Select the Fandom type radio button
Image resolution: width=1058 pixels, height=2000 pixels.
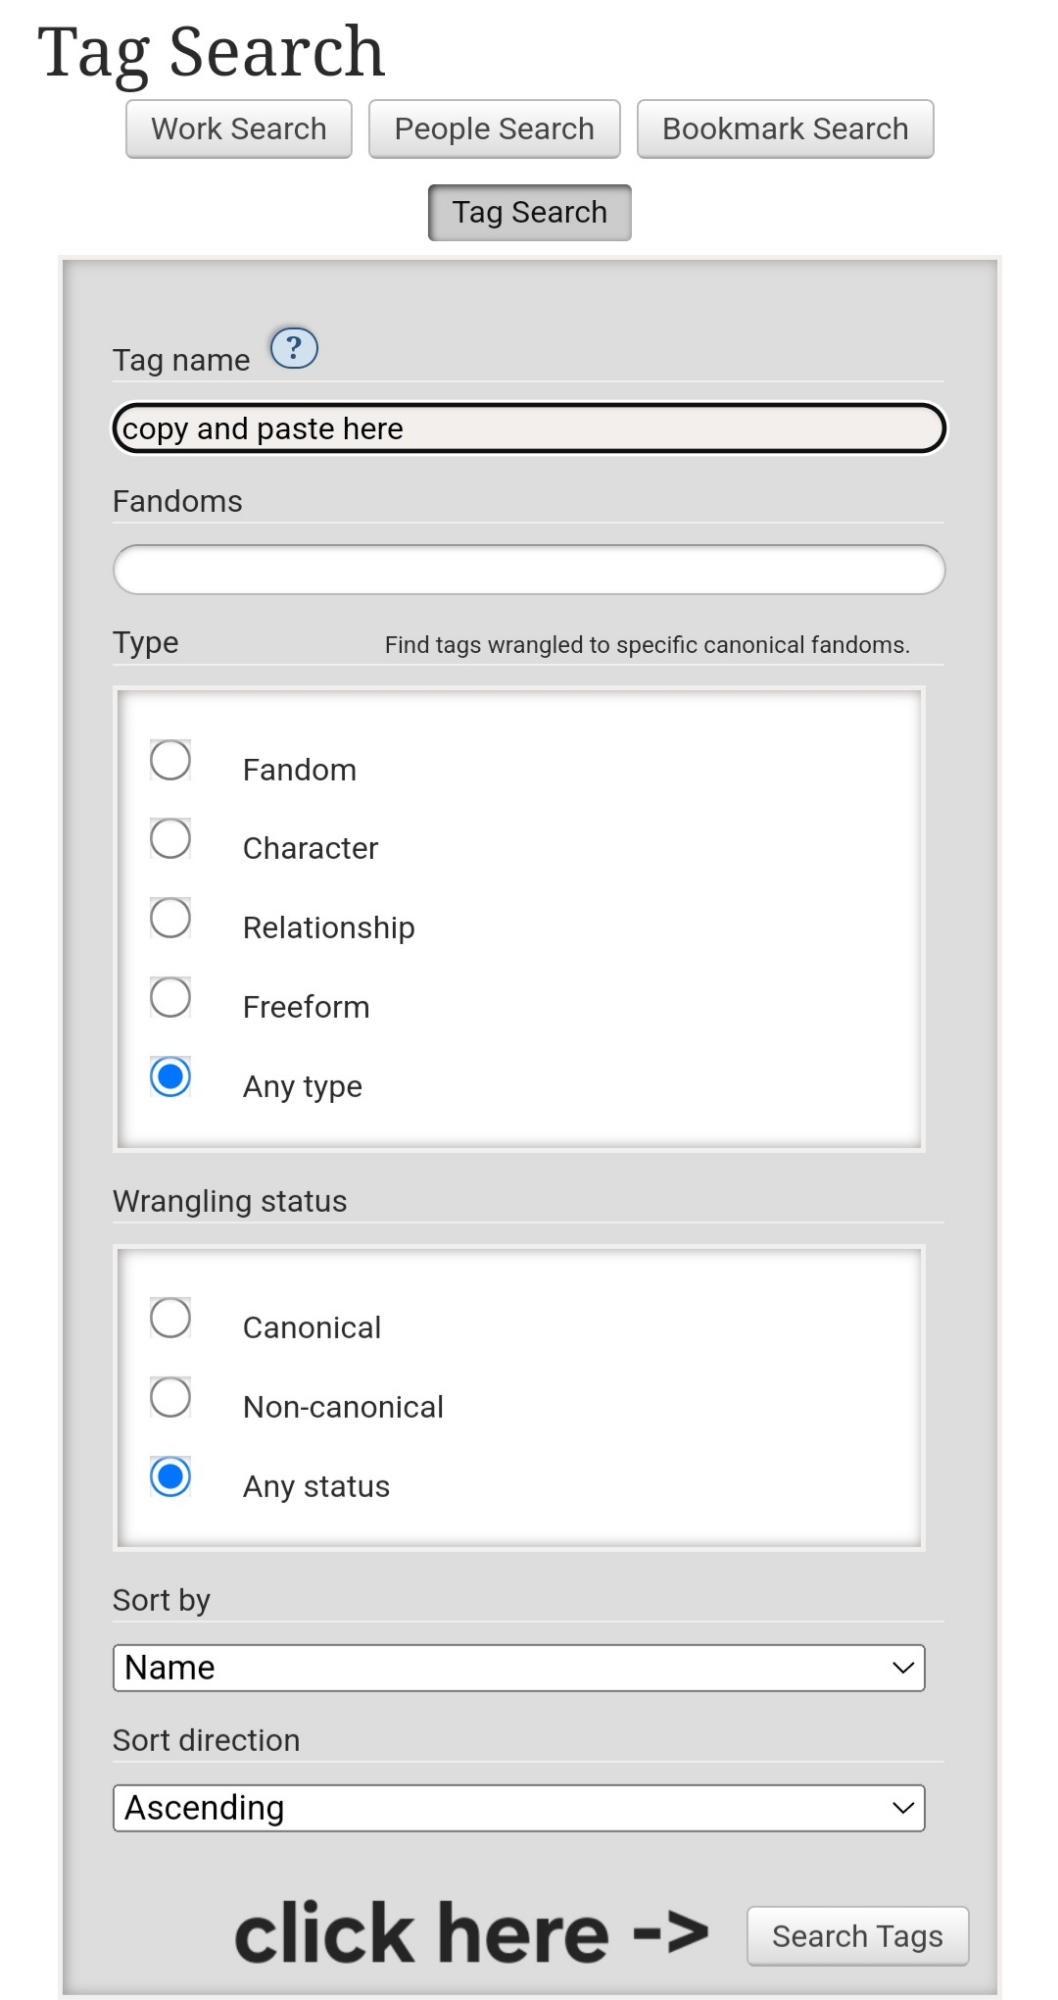click(170, 760)
